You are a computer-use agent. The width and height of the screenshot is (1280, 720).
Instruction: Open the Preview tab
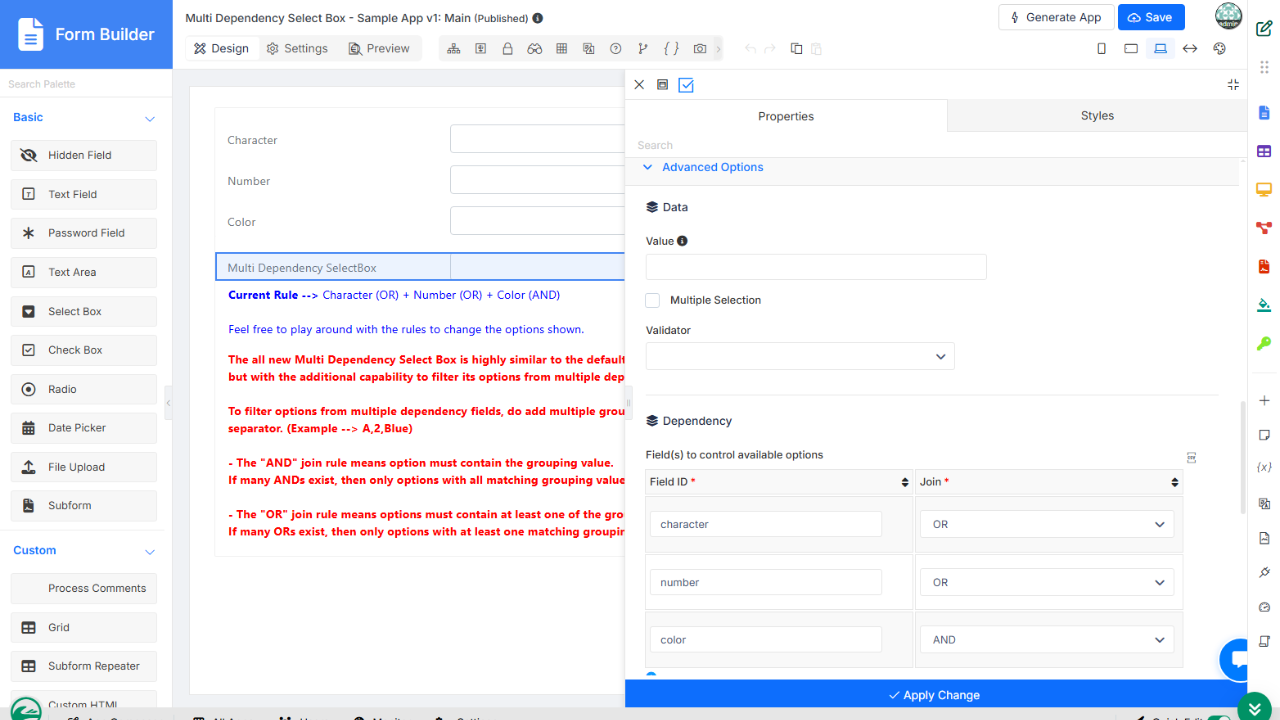[379, 48]
